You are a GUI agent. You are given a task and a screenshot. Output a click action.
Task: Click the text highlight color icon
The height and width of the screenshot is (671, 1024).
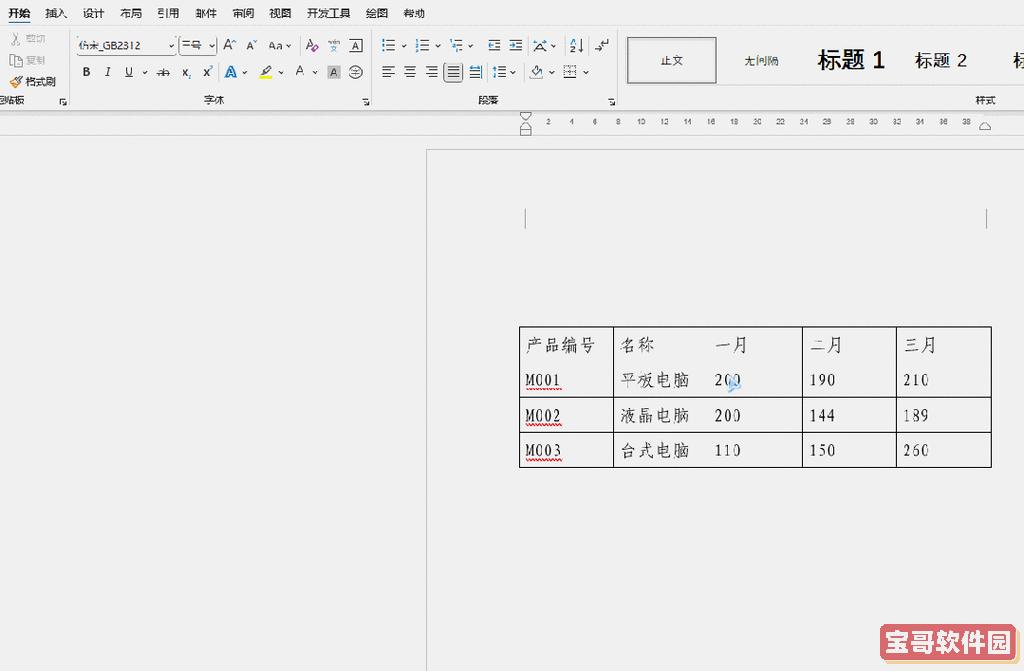click(x=266, y=72)
